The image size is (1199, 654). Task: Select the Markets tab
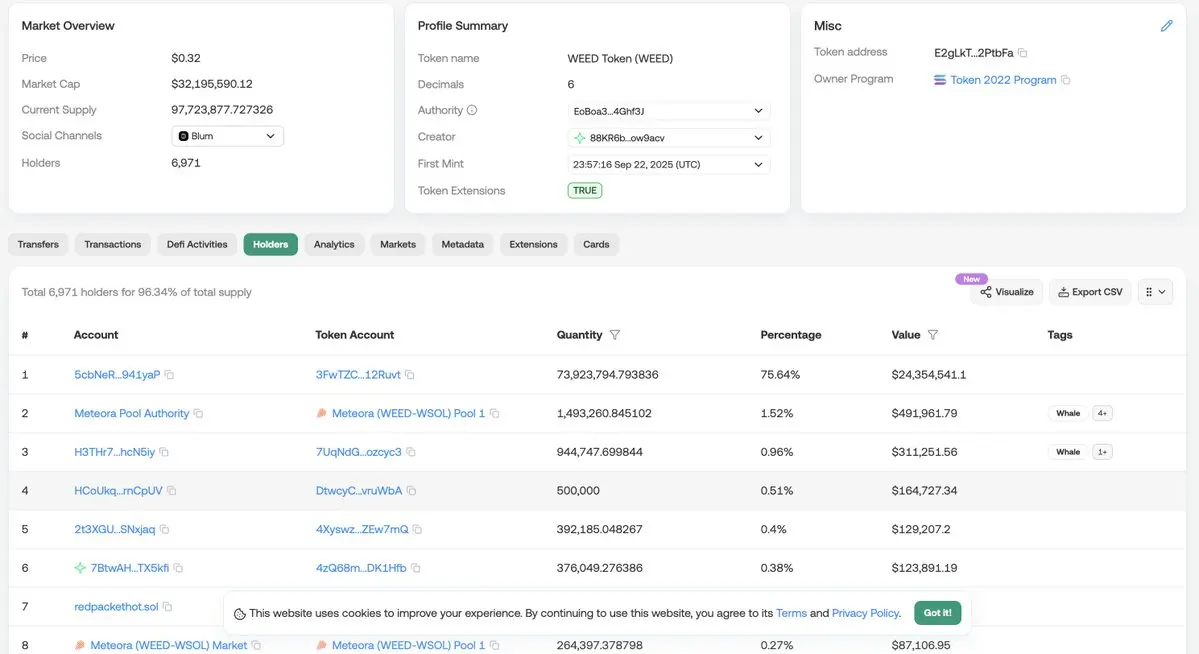(397, 244)
